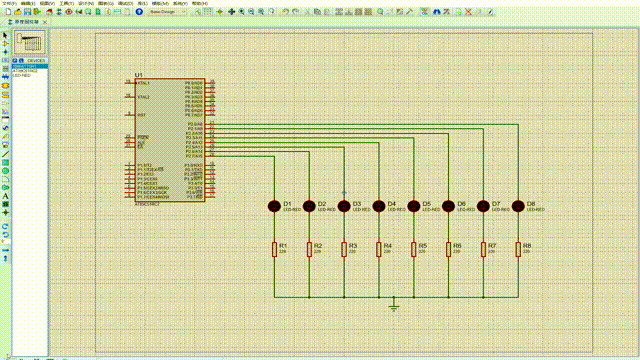Click the 'L' library manager button
The image size is (640, 360).
(21, 60)
